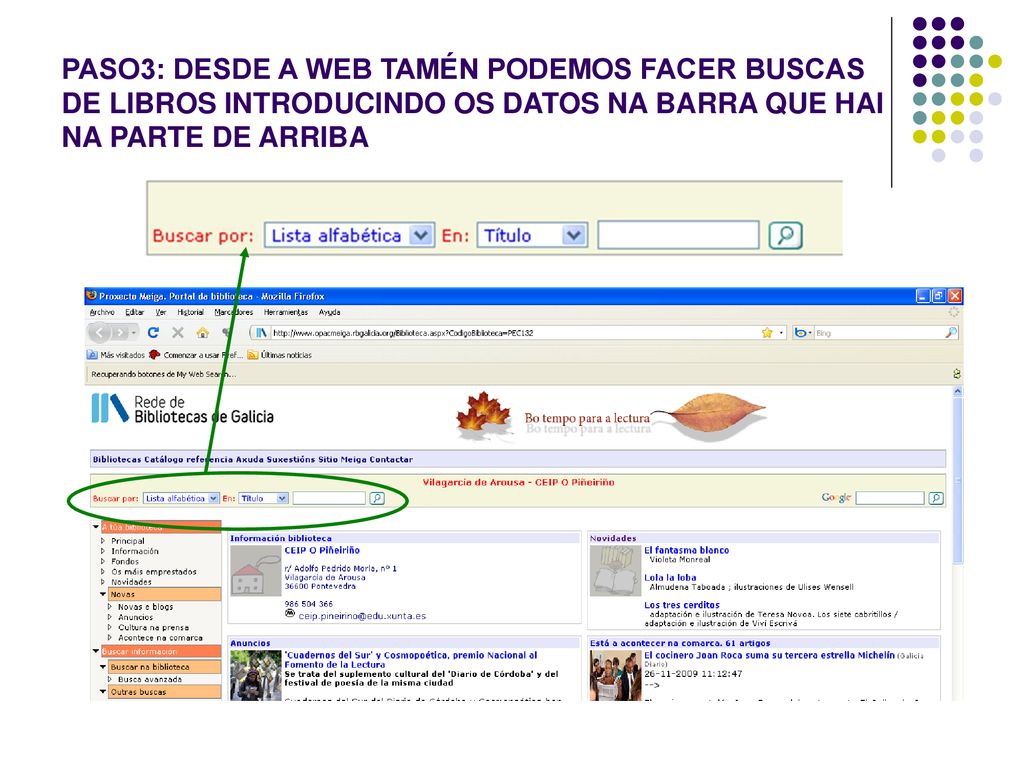1024x768 pixels.
Task: Click search text field in enlarged bar
Action: point(679,235)
